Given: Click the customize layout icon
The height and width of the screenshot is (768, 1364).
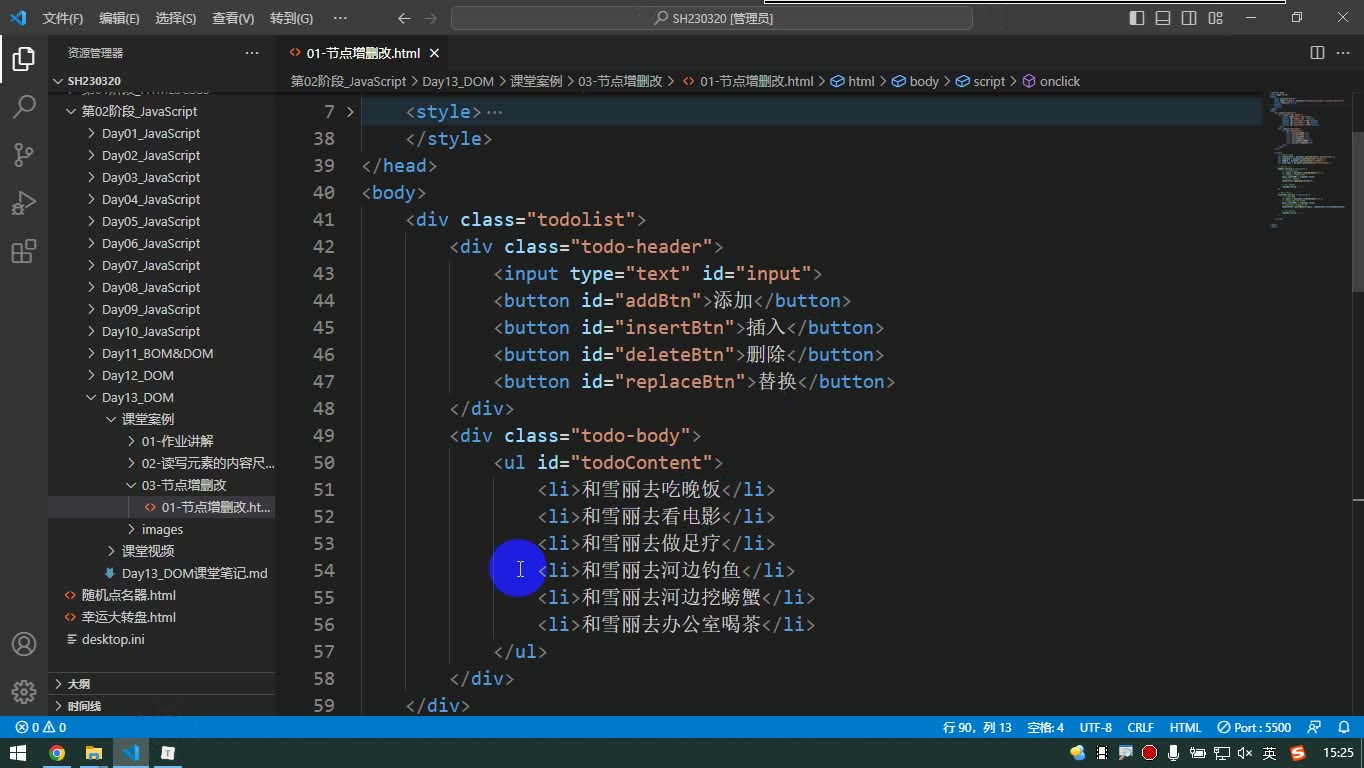Looking at the screenshot, I should point(1215,18).
